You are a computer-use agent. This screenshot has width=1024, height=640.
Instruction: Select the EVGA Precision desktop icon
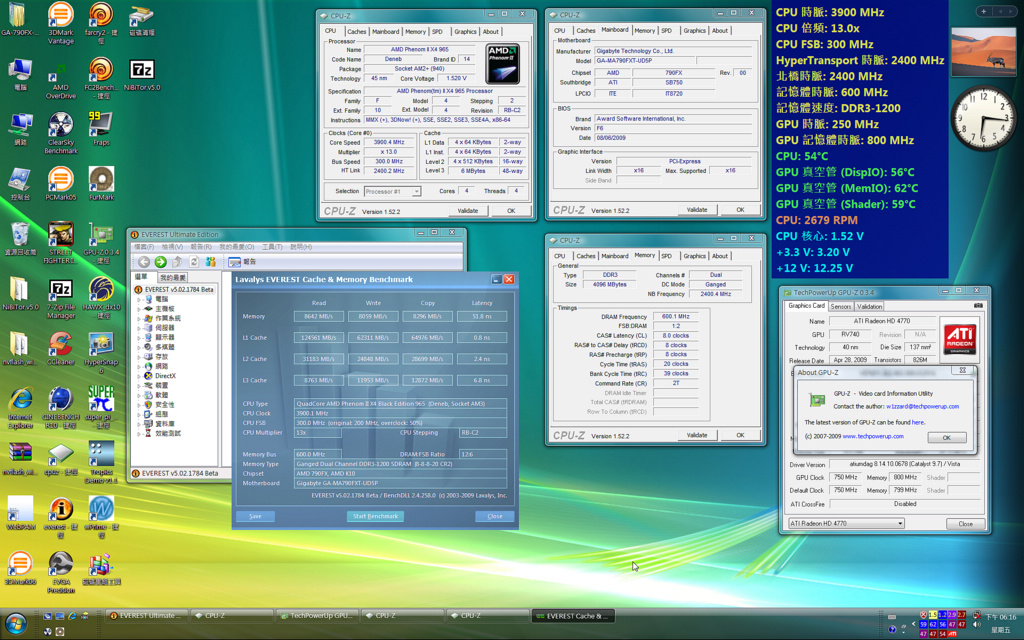point(61,573)
